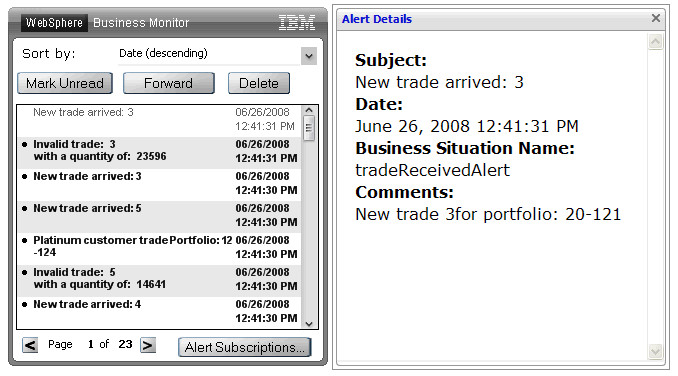Screen dimensions: 678x376
Task: Click Alert Details scroll up arrow
Action: [656, 42]
